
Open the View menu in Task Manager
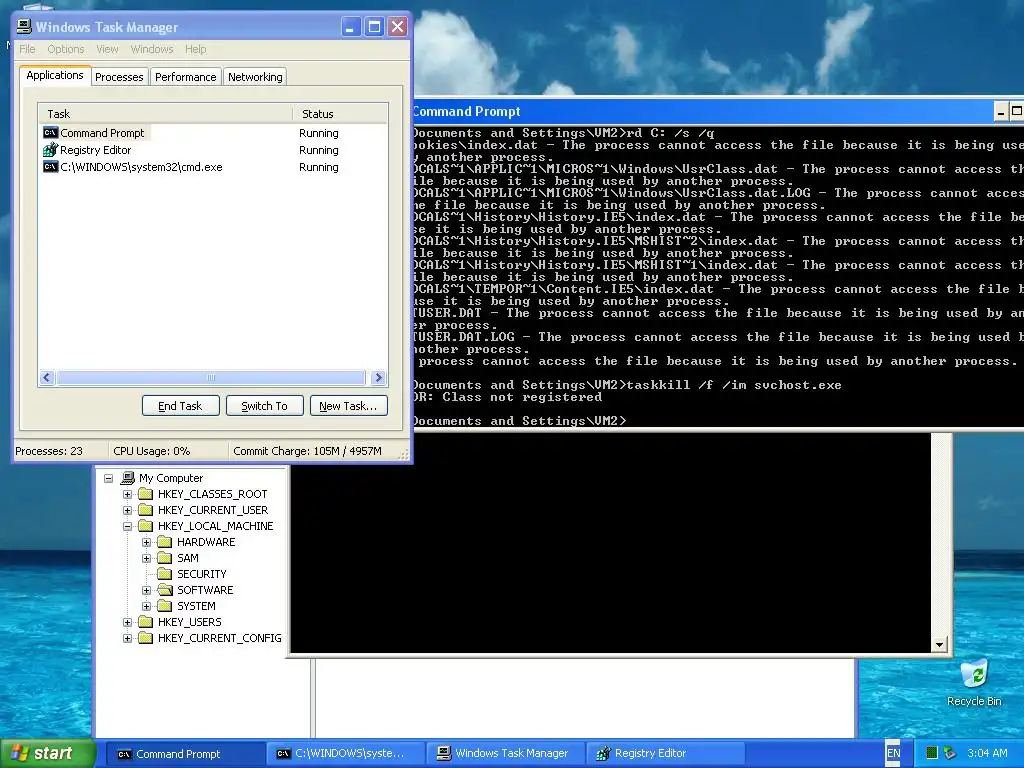(107, 49)
